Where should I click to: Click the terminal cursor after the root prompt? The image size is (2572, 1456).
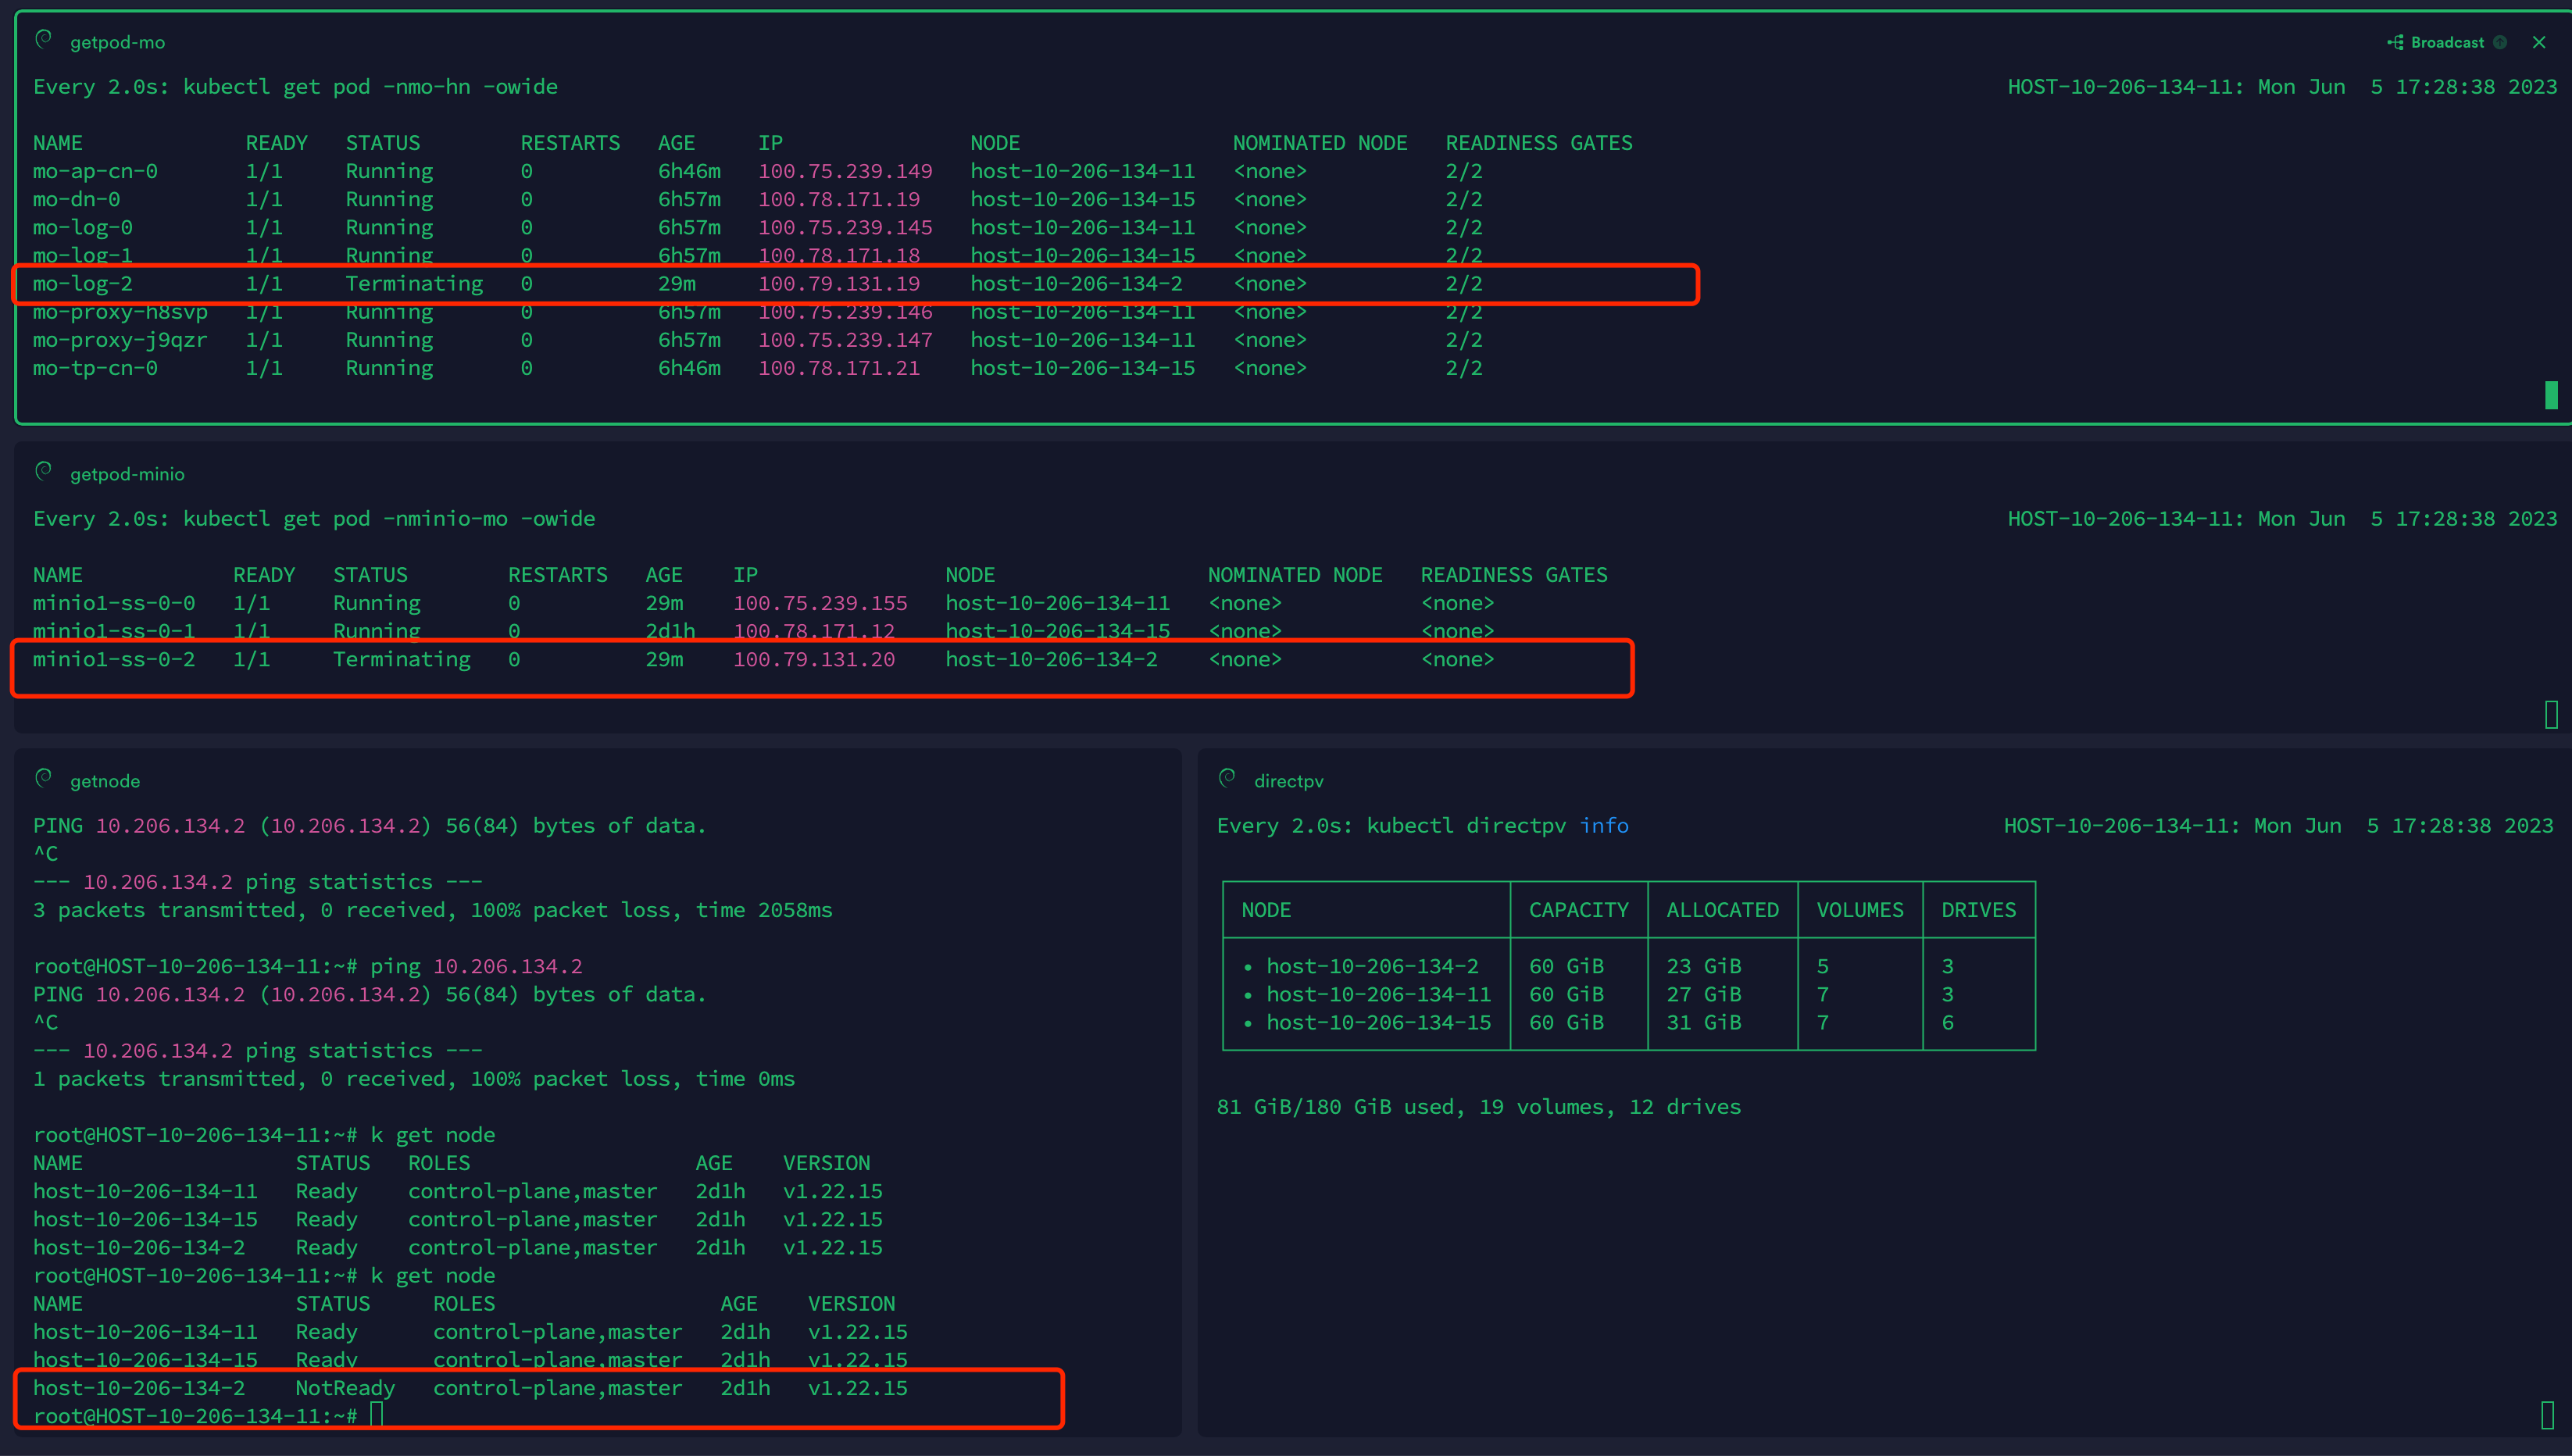click(376, 1414)
